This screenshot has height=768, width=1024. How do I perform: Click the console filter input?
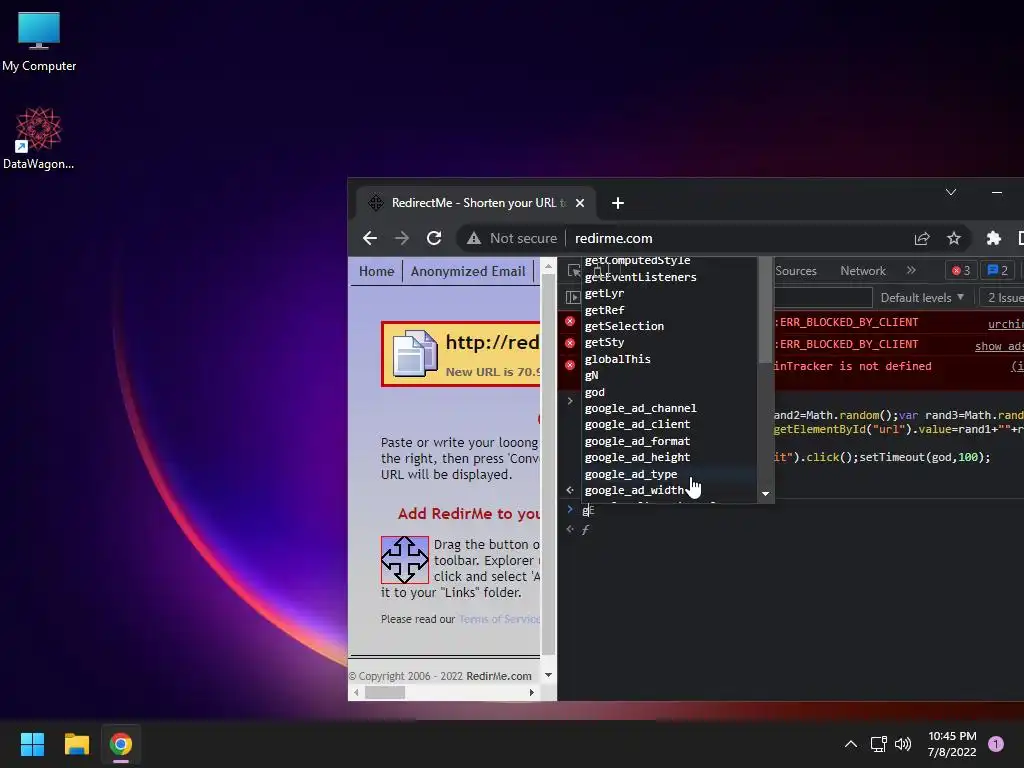823,298
